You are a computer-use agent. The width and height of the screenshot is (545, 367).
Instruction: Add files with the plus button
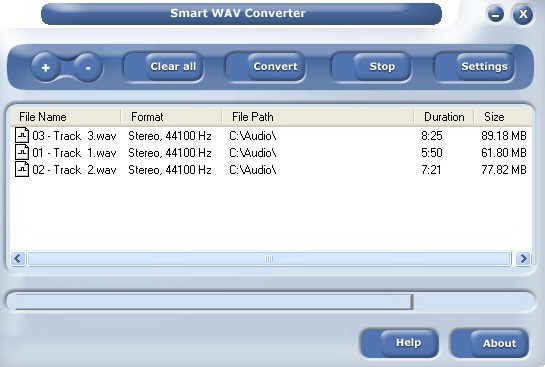point(46,67)
